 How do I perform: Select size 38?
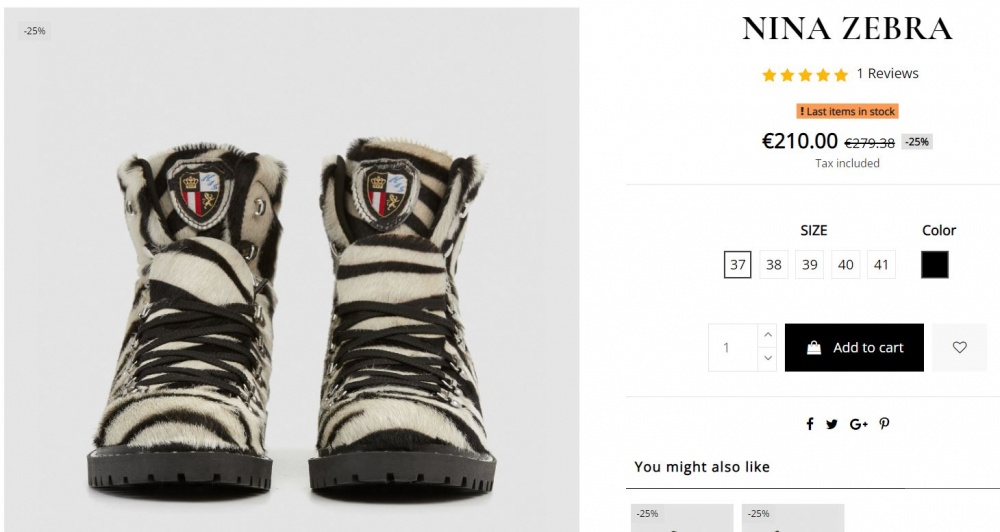pos(774,265)
